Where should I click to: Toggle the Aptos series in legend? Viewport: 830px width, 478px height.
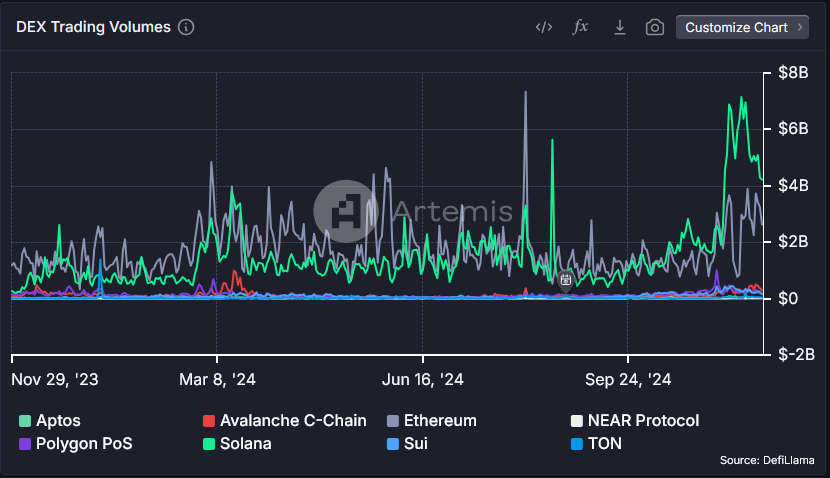pyautogui.click(x=50, y=421)
